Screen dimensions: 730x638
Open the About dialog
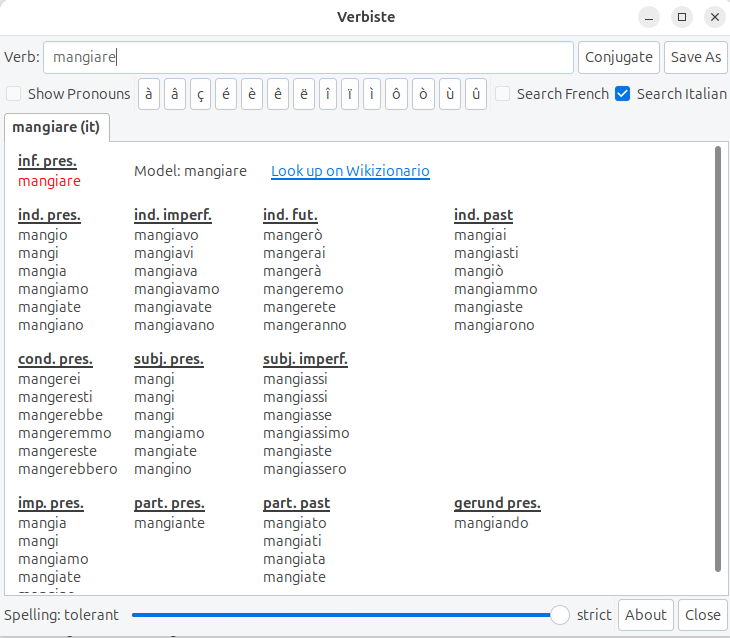[645, 615]
